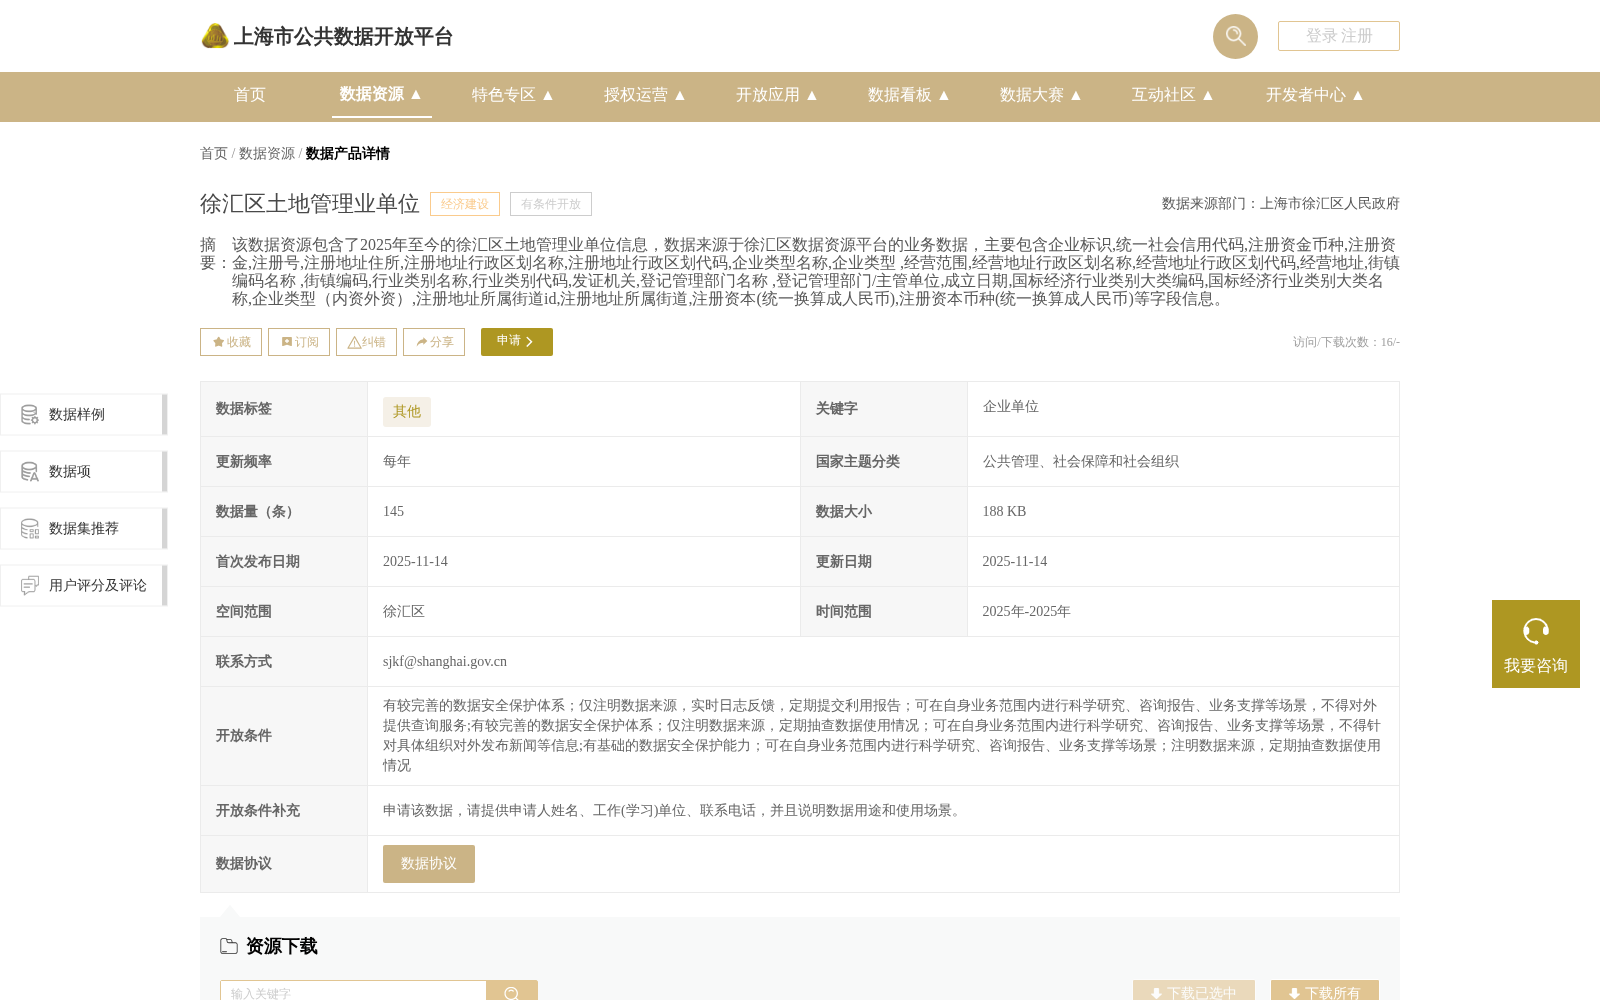Click data size value 188 KB
The width and height of the screenshot is (1600, 1000).
click(1004, 512)
